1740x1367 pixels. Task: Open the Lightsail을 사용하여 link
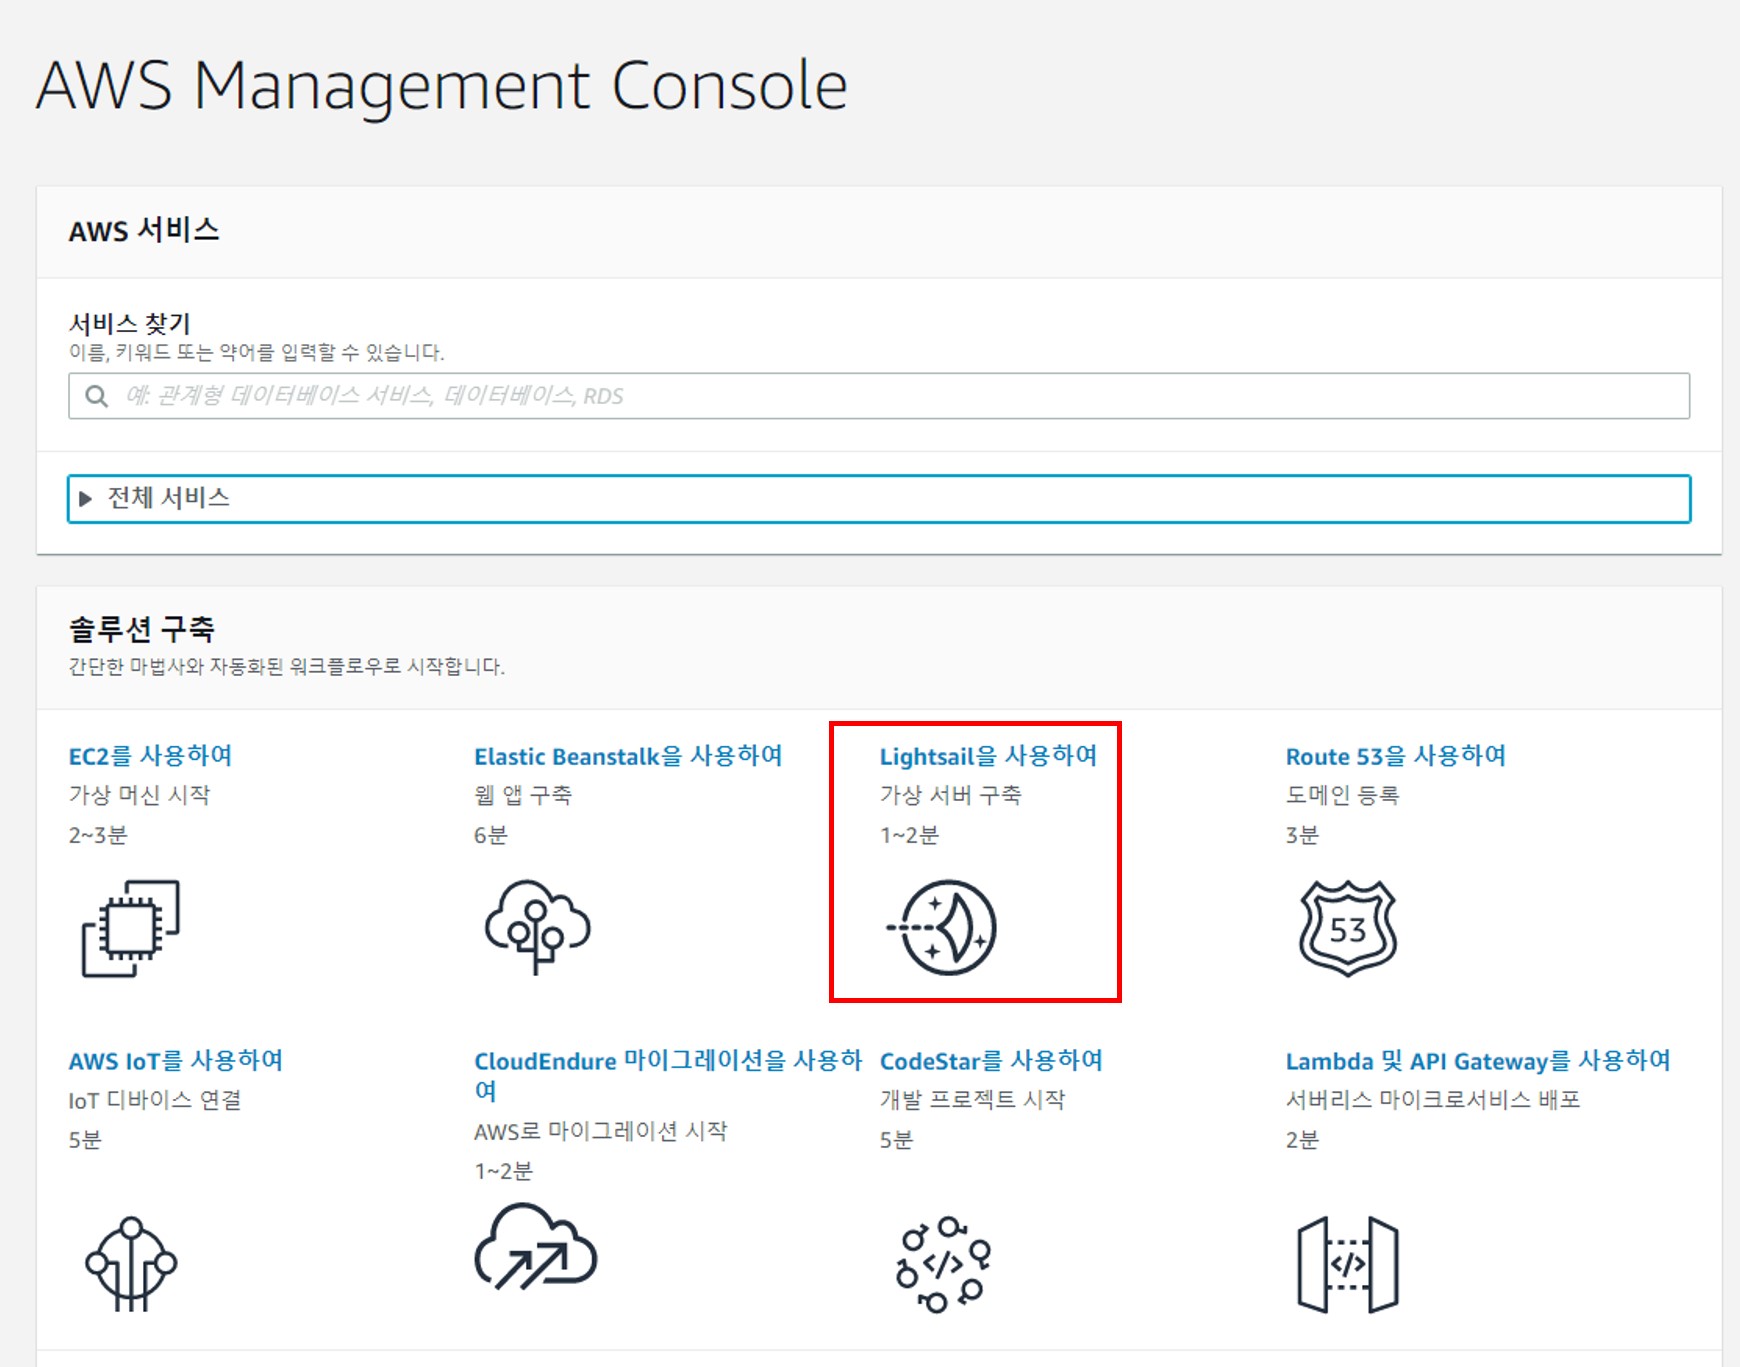(x=988, y=756)
